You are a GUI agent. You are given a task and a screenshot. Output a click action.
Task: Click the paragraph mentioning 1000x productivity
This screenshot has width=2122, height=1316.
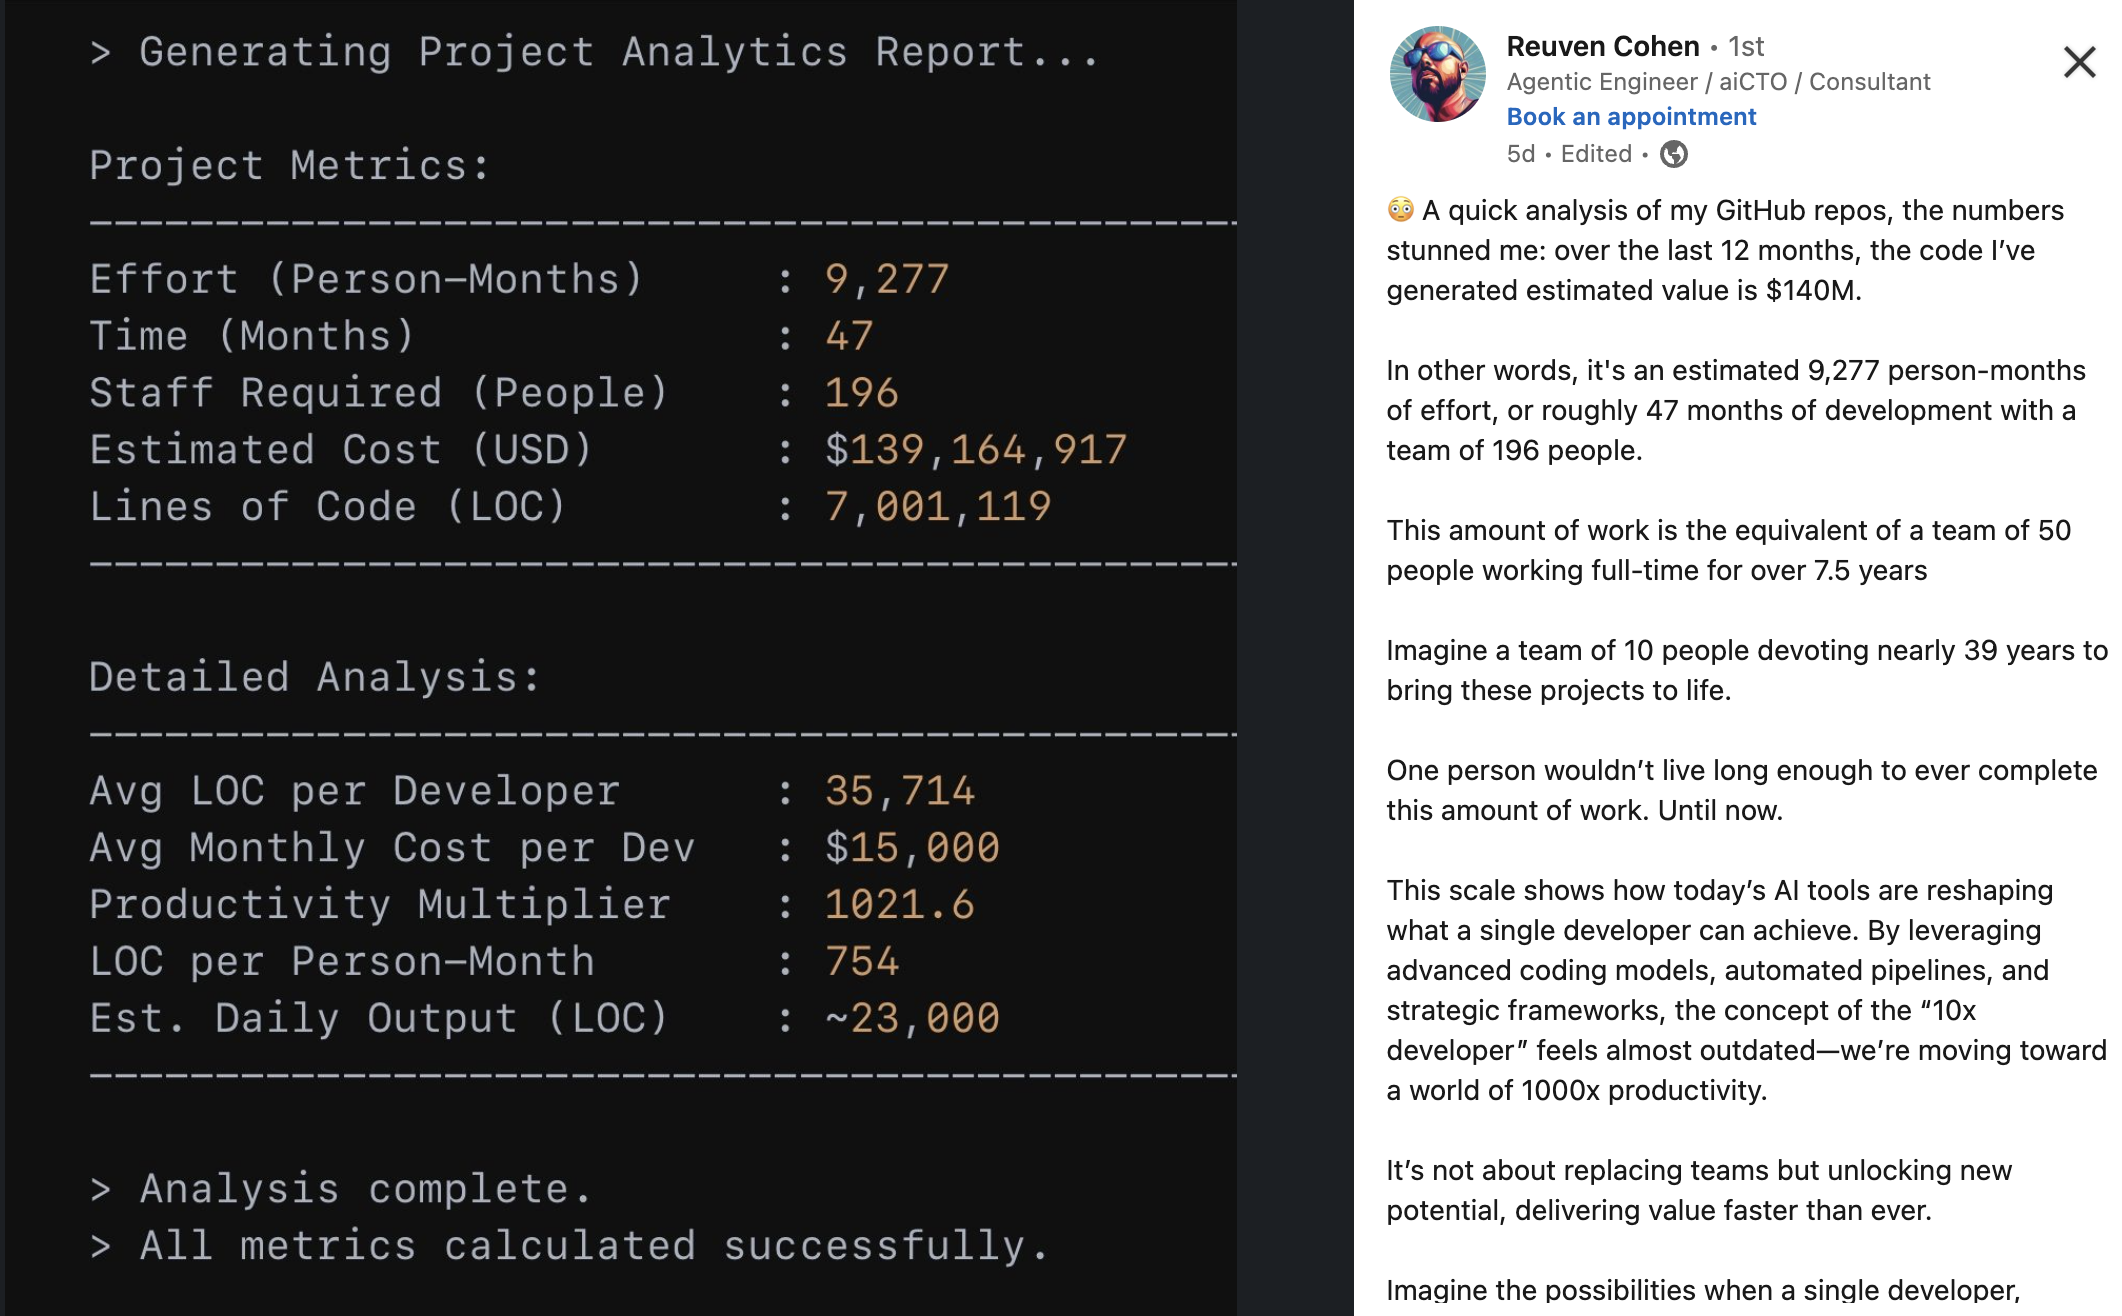1745,990
